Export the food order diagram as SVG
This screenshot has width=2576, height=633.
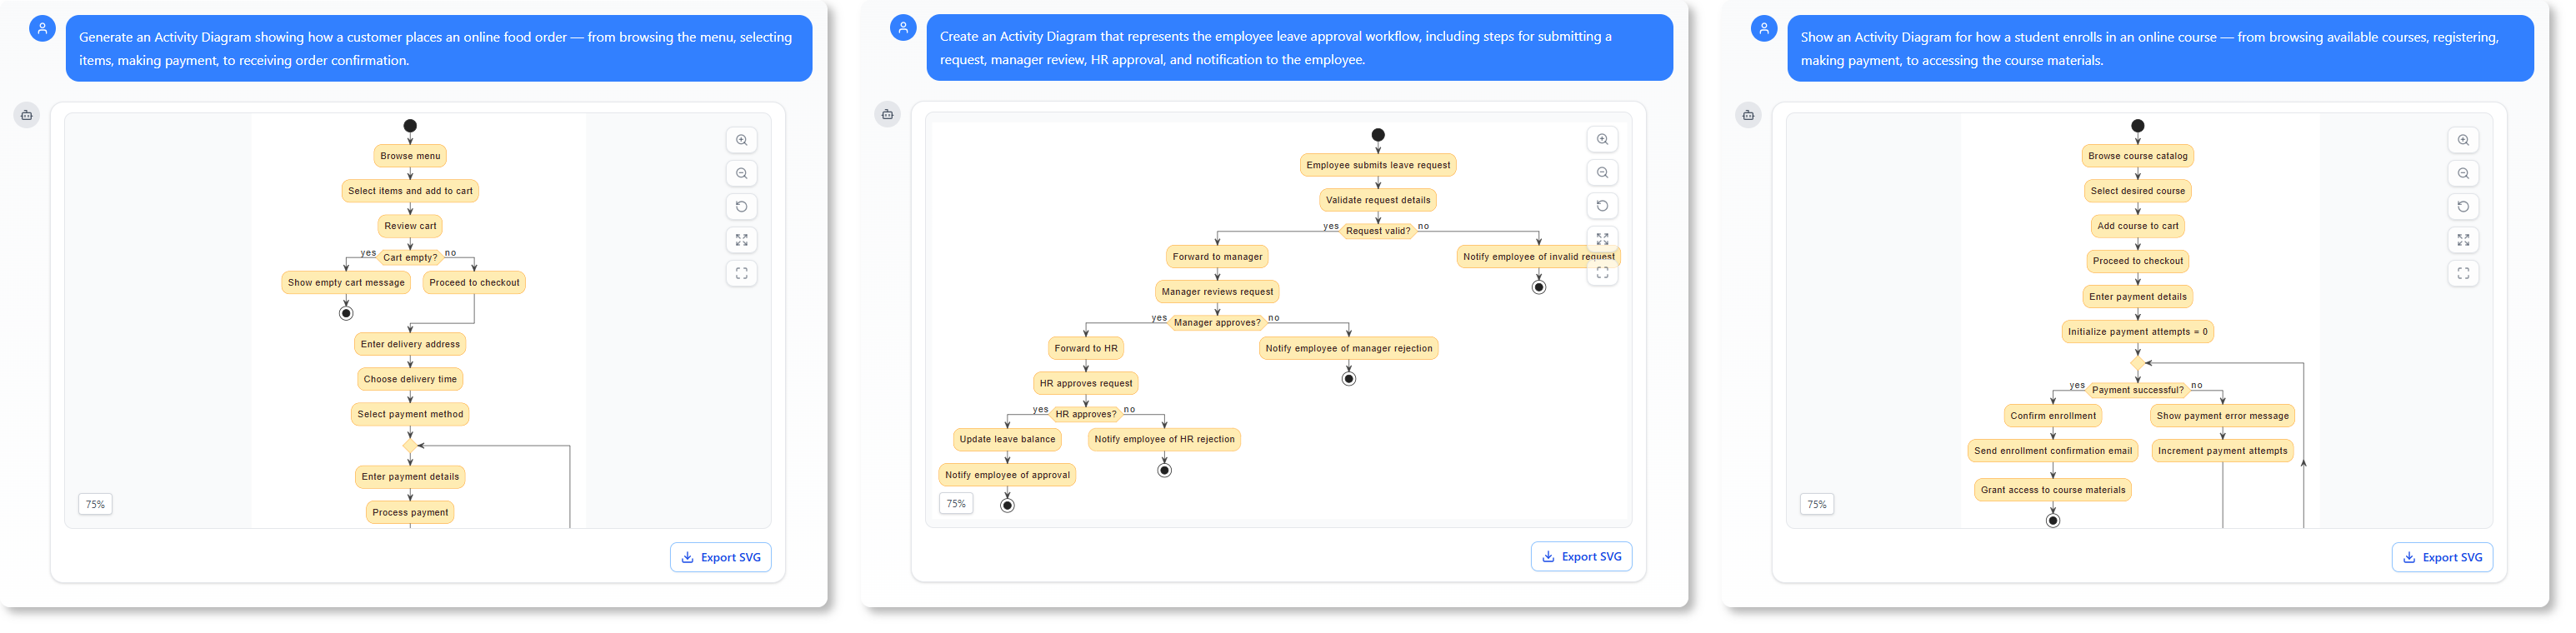720,557
